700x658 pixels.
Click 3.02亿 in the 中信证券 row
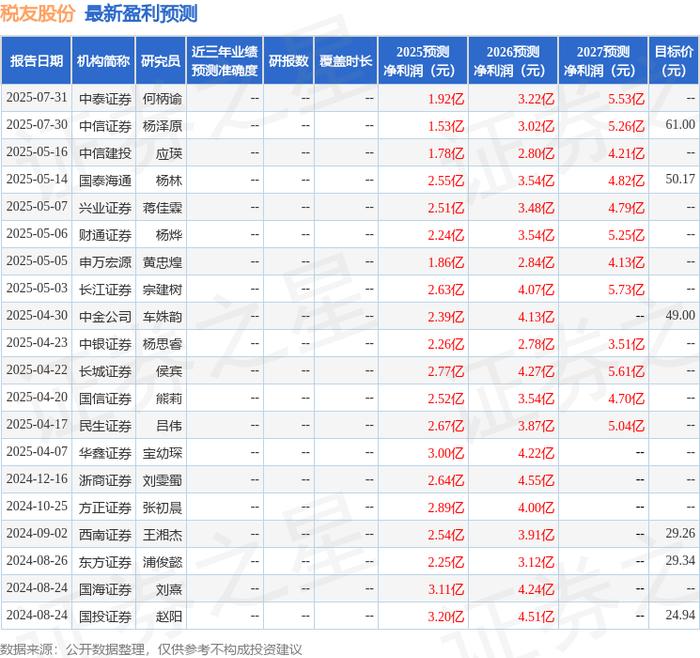(536, 126)
